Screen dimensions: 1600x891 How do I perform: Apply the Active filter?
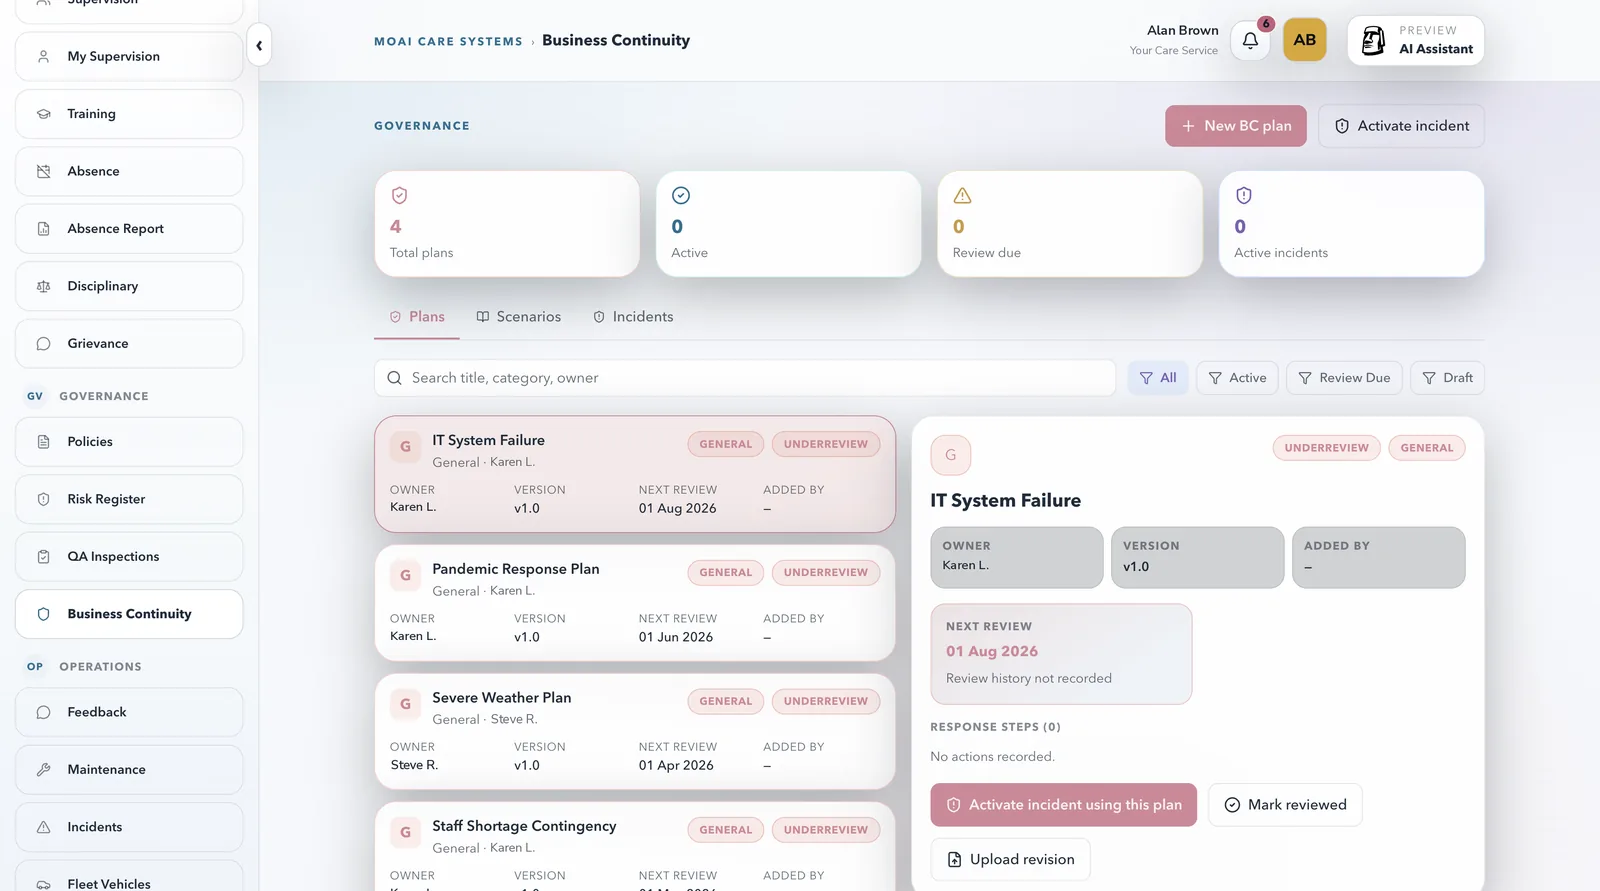[1237, 378]
